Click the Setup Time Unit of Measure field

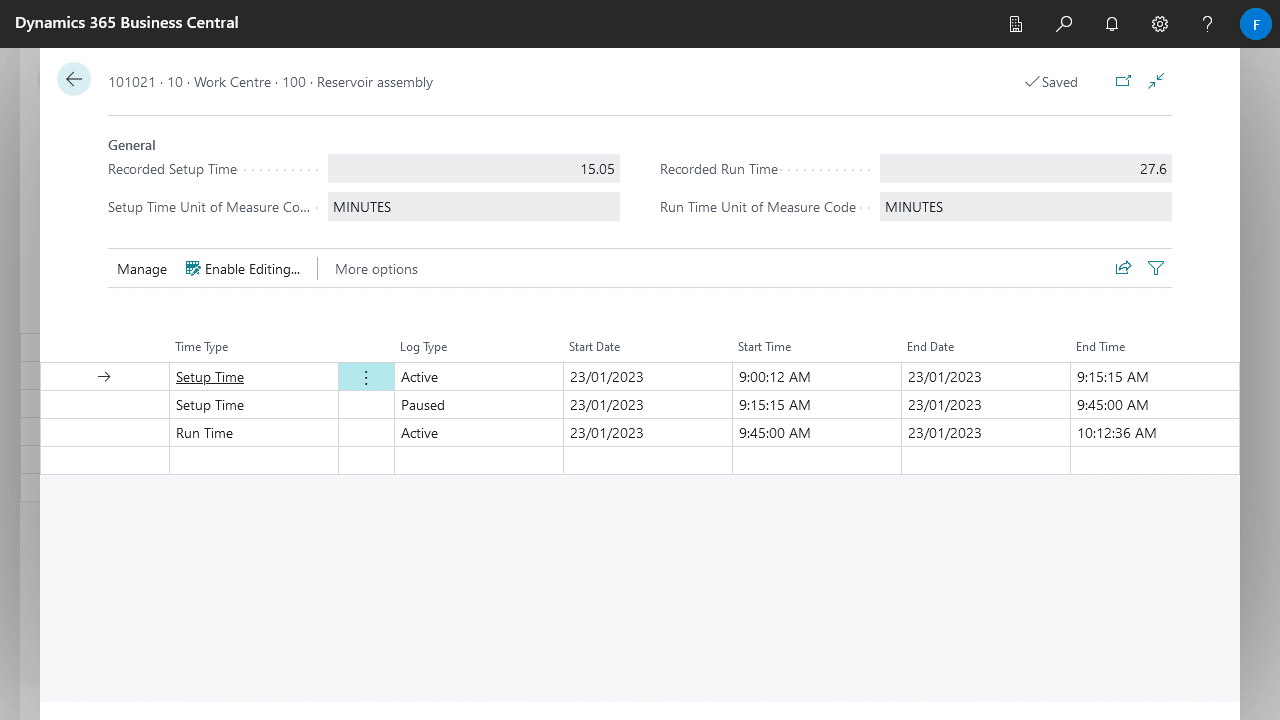[x=474, y=207]
